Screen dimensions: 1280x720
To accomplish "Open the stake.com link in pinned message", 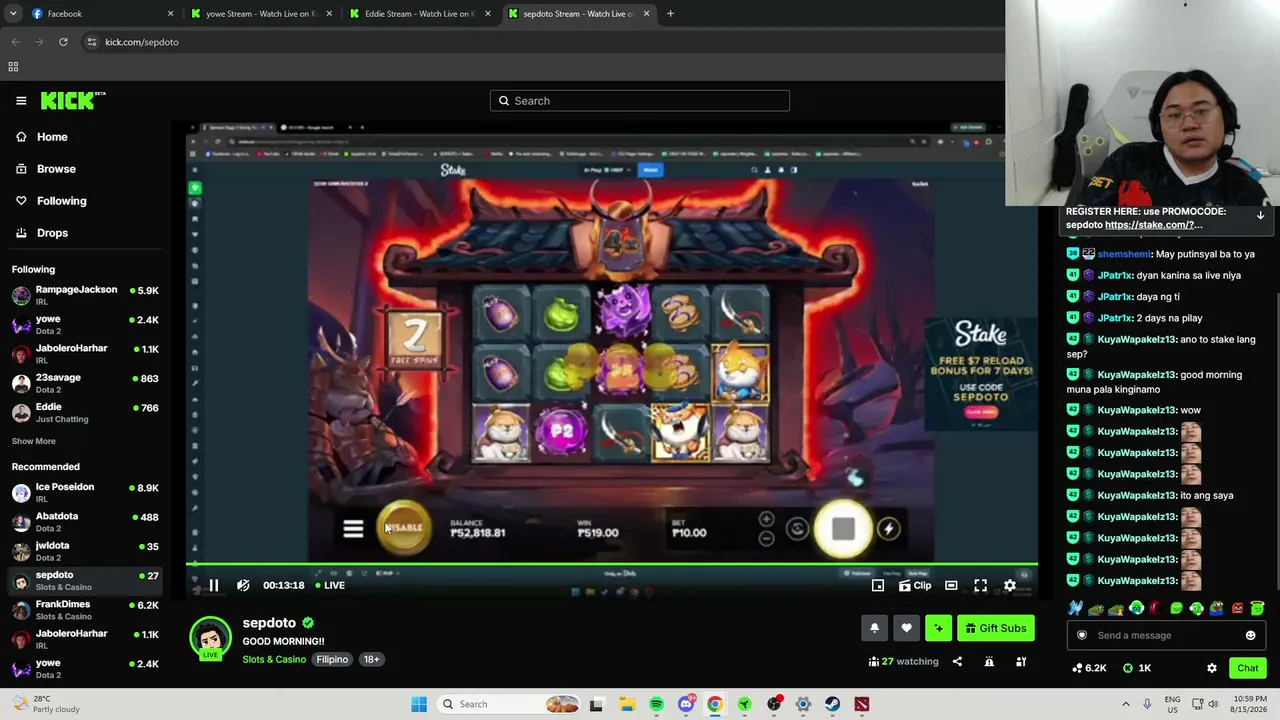I will (x=1154, y=225).
